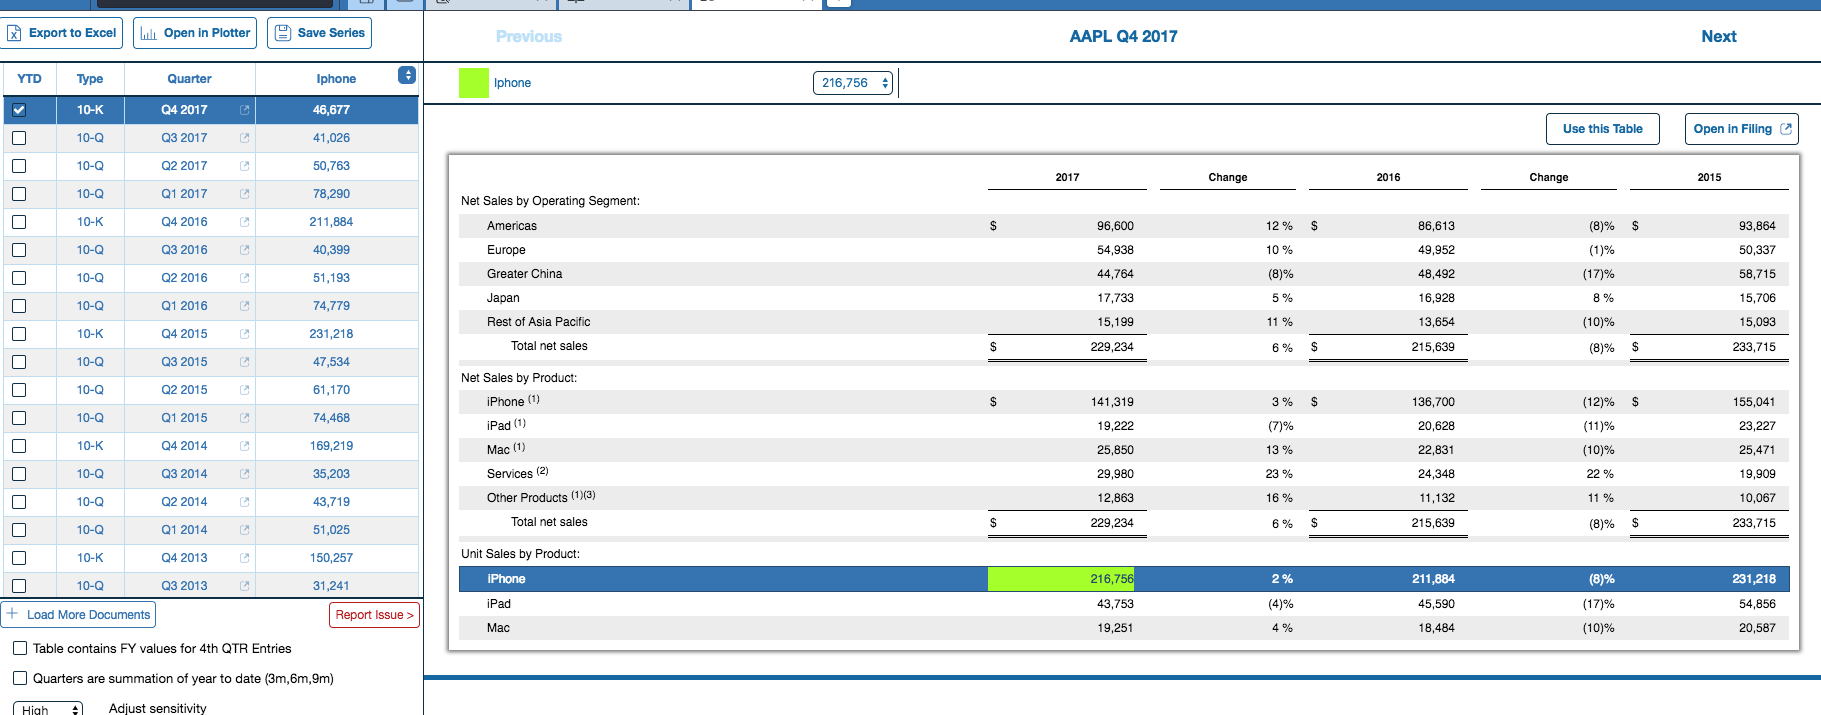
Task: Click the AAPL Q4 2017 title
Action: (1123, 36)
